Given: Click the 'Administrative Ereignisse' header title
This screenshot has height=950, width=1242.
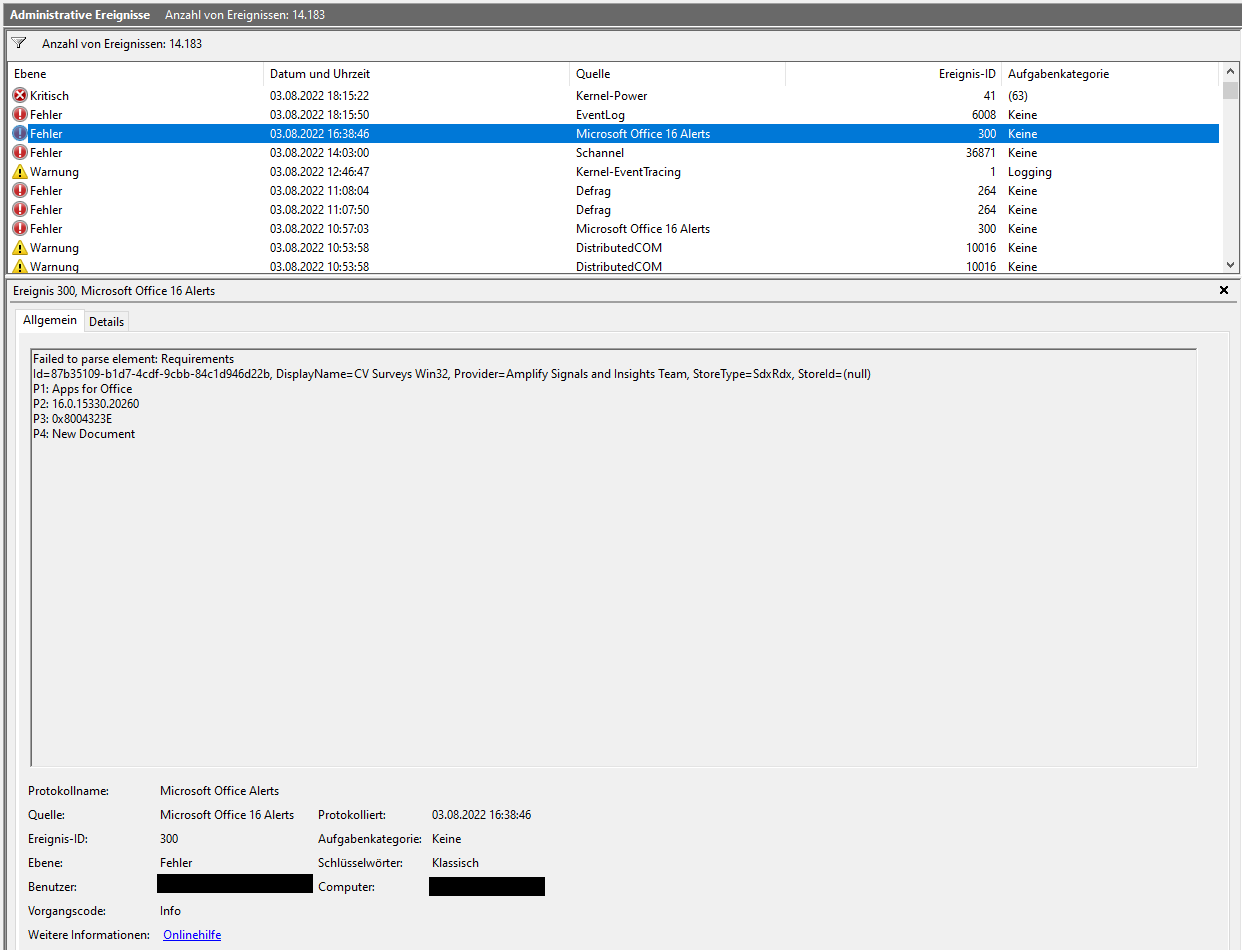Looking at the screenshot, I should (x=80, y=15).
